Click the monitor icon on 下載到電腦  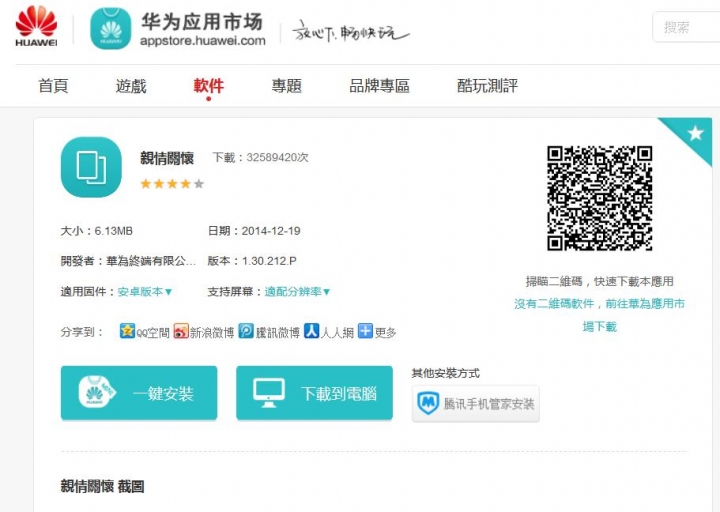click(269, 393)
